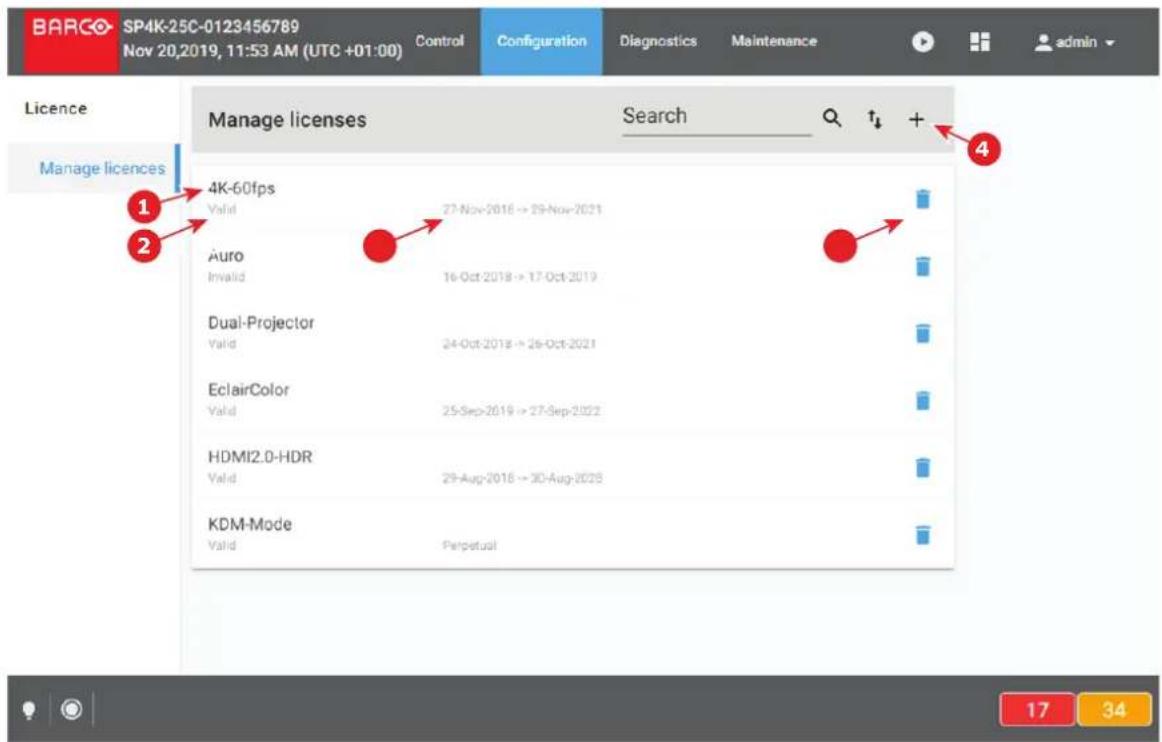Add a new license with plus icon
This screenshot has height=742, width=1162.
917,119
